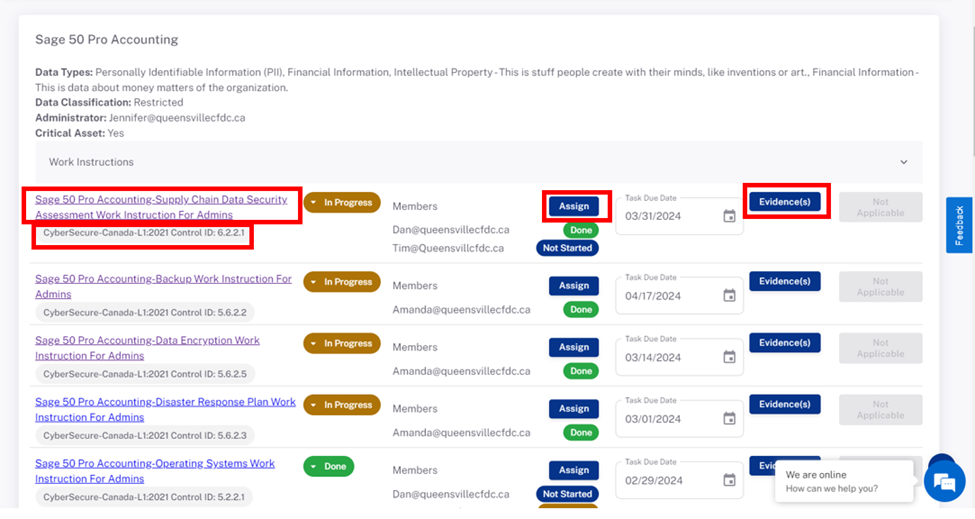Open calendar icon for 03/31/2024 due date
The width and height of the screenshot is (975, 519).
tap(729, 216)
